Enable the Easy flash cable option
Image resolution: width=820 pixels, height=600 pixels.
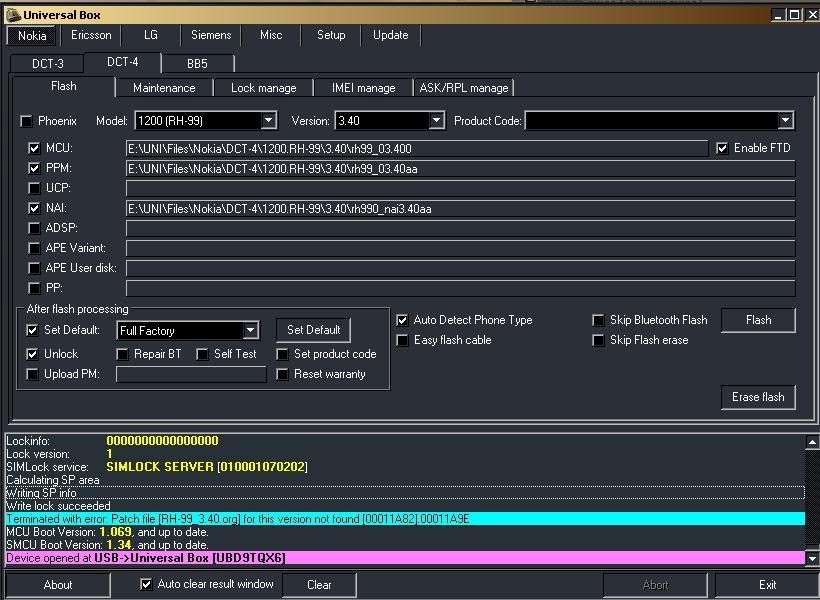(402, 341)
